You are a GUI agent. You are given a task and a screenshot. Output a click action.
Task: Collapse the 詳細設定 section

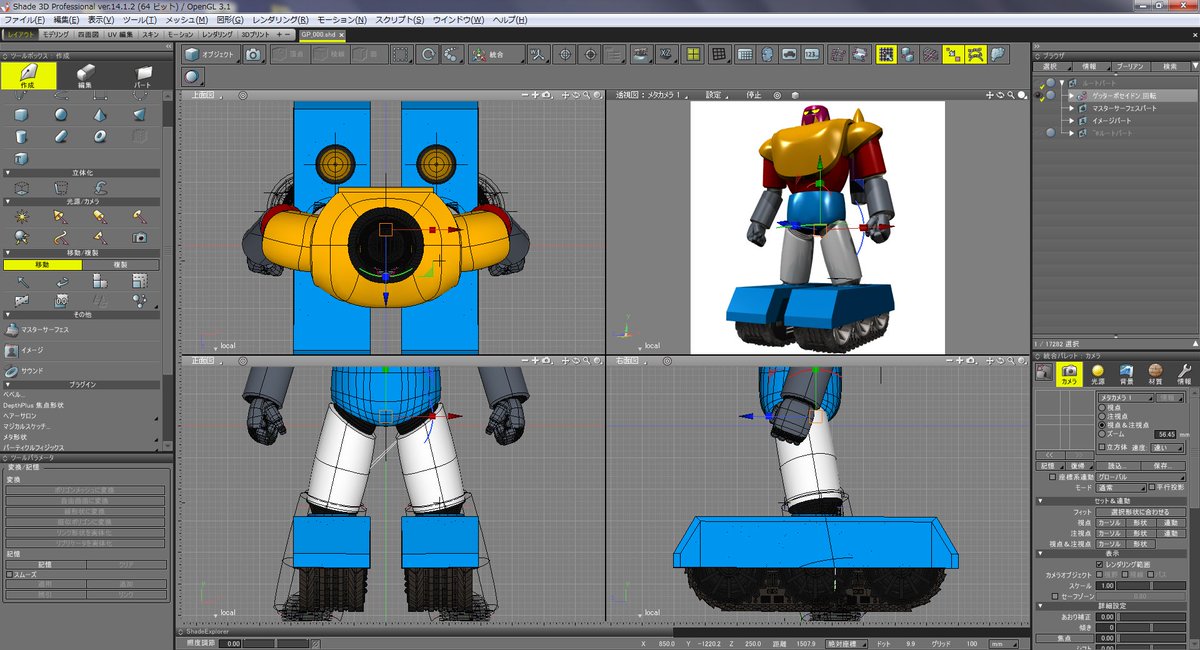(1041, 606)
